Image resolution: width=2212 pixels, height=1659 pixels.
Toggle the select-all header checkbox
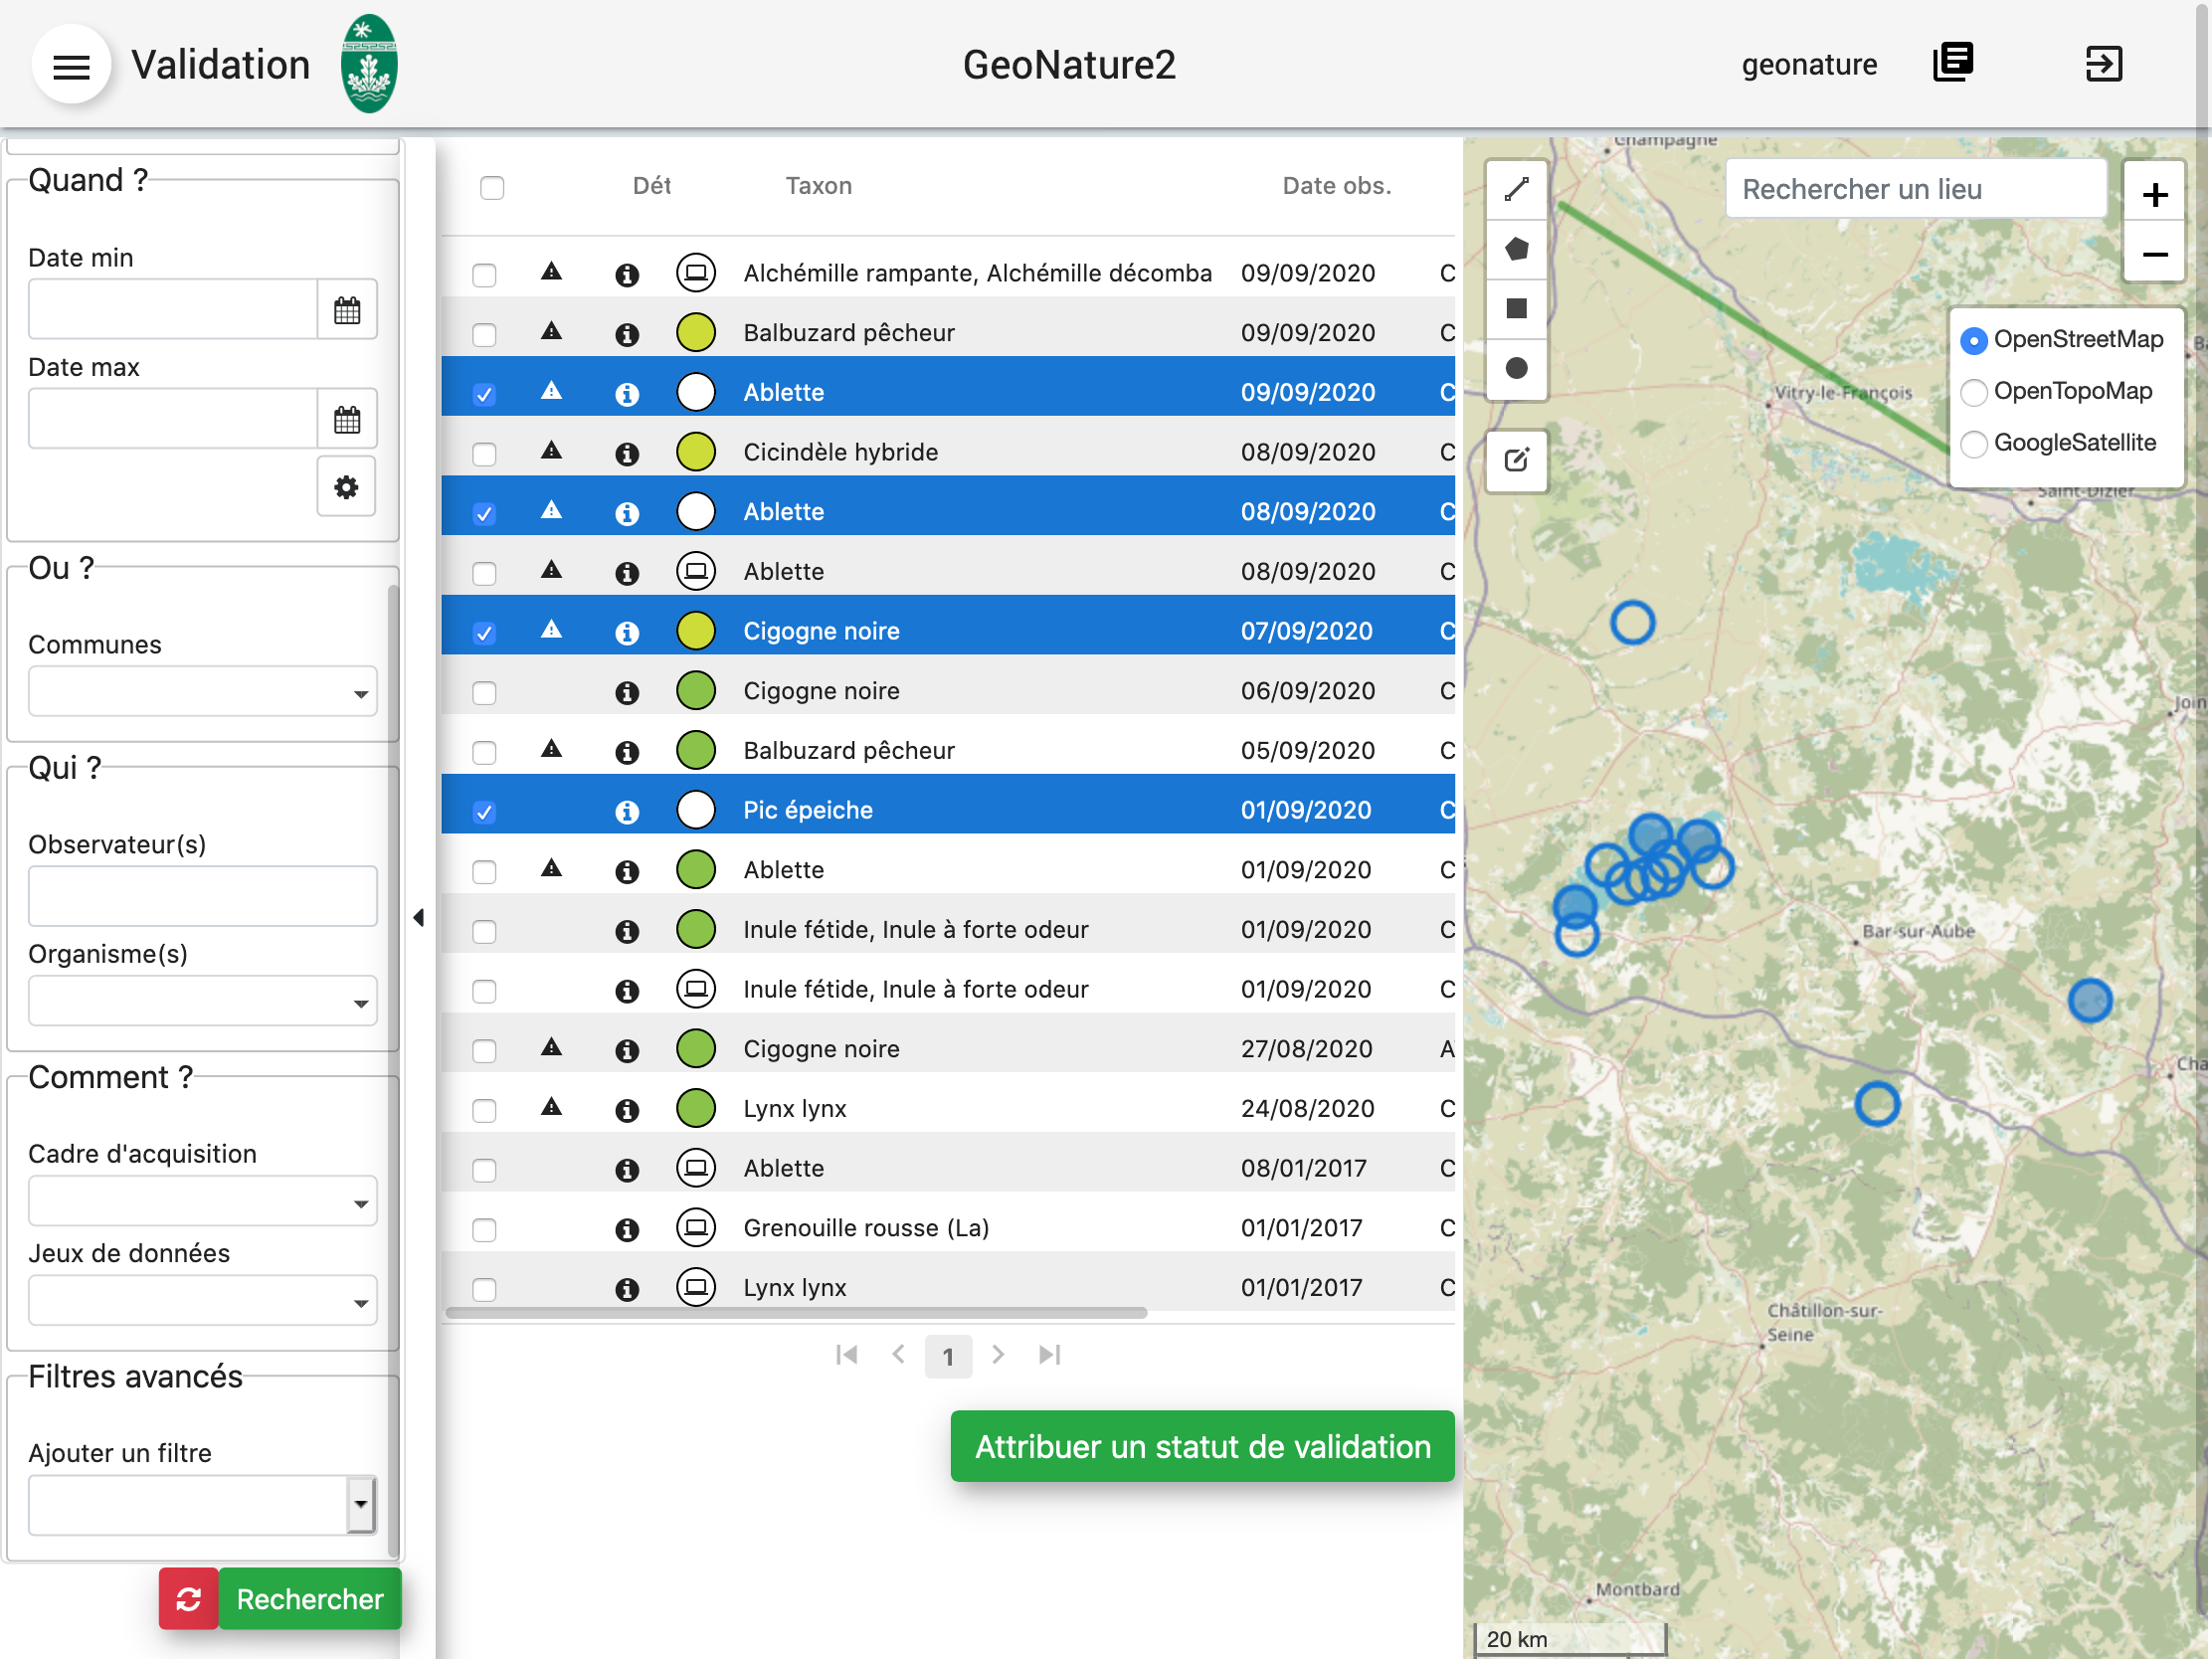tap(492, 187)
